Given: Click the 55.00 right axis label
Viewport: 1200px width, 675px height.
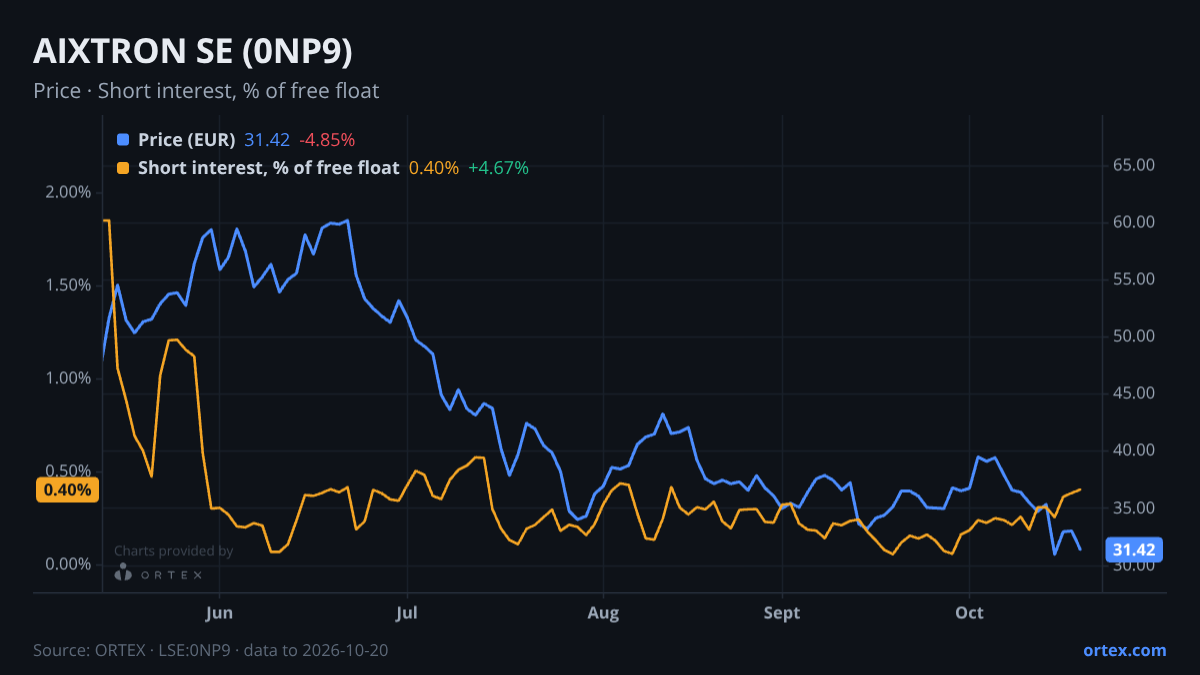Looking at the screenshot, I should (1134, 279).
